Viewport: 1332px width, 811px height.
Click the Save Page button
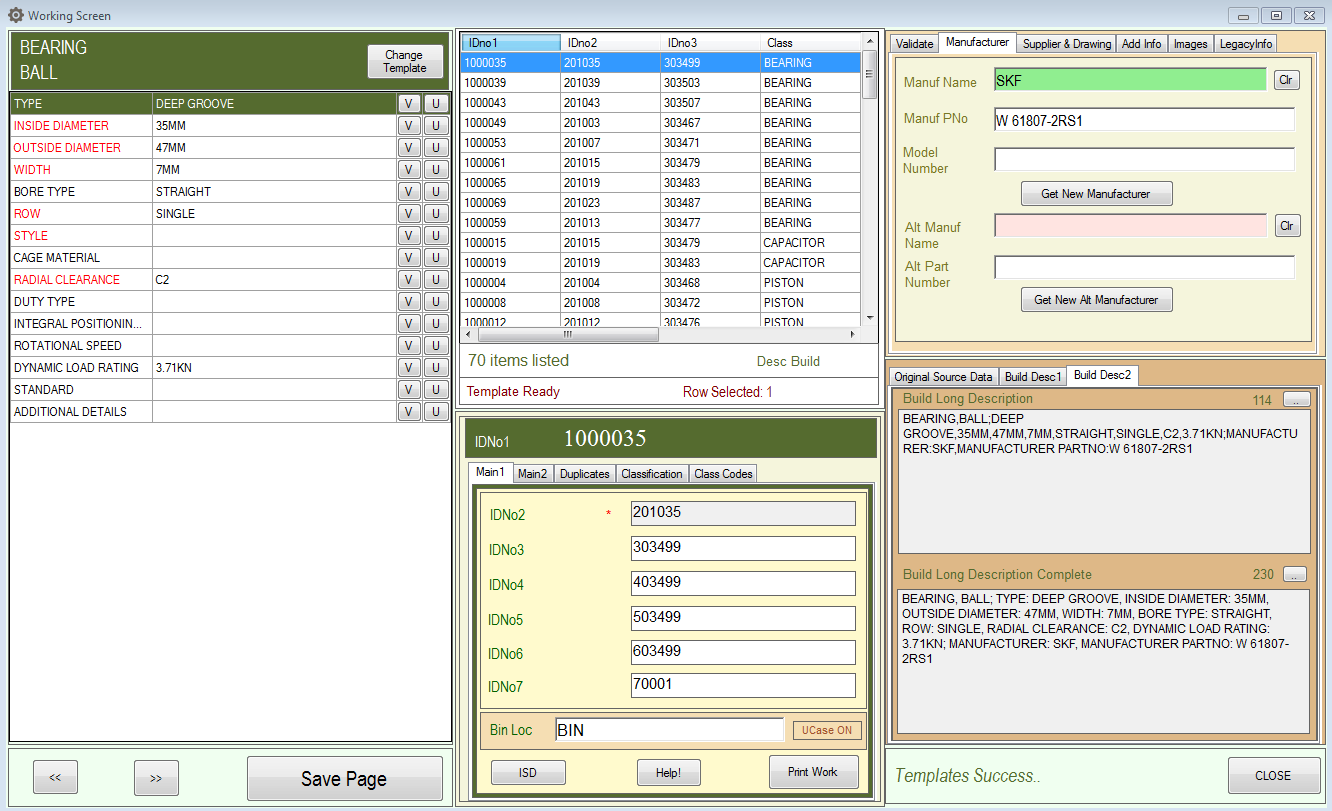tap(344, 779)
